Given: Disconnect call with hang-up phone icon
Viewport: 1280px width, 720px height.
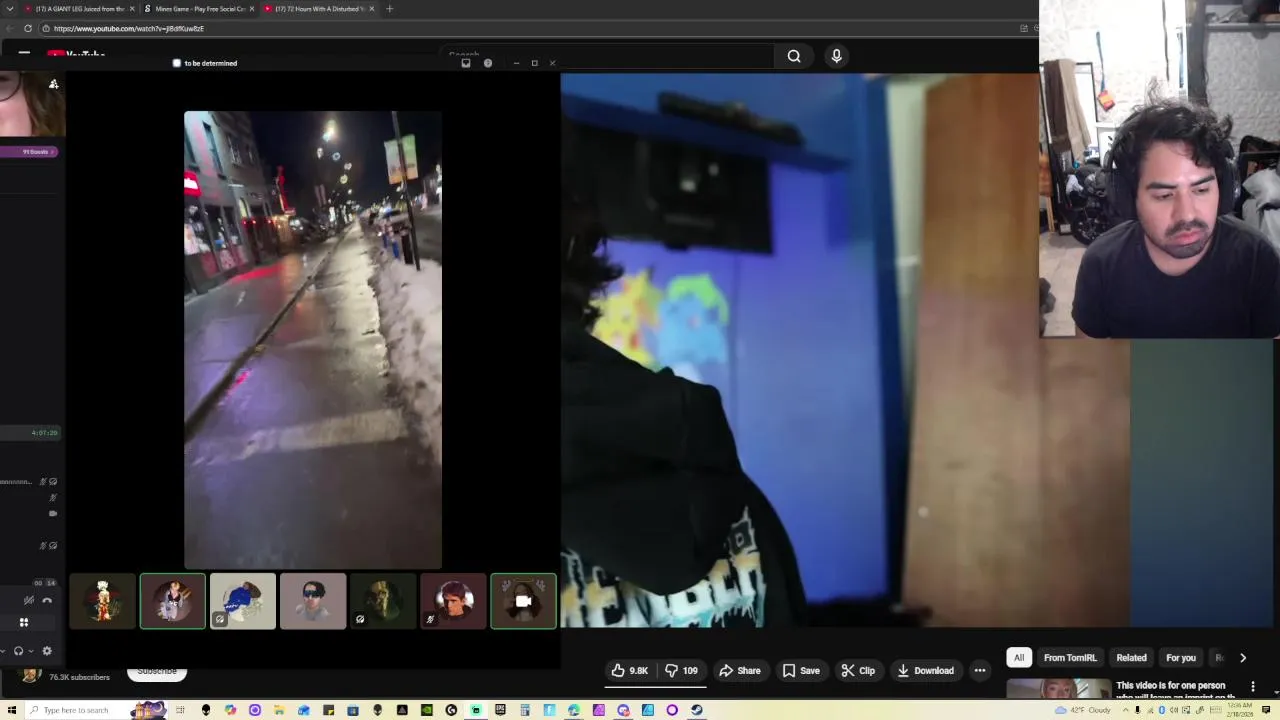Looking at the screenshot, I should click(47, 600).
